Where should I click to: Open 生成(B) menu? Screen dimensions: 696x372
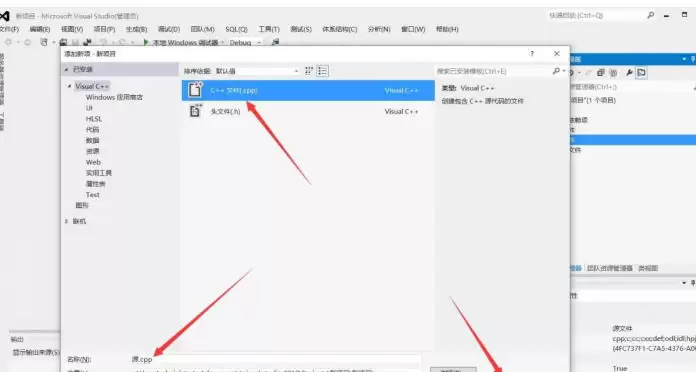tap(136, 29)
